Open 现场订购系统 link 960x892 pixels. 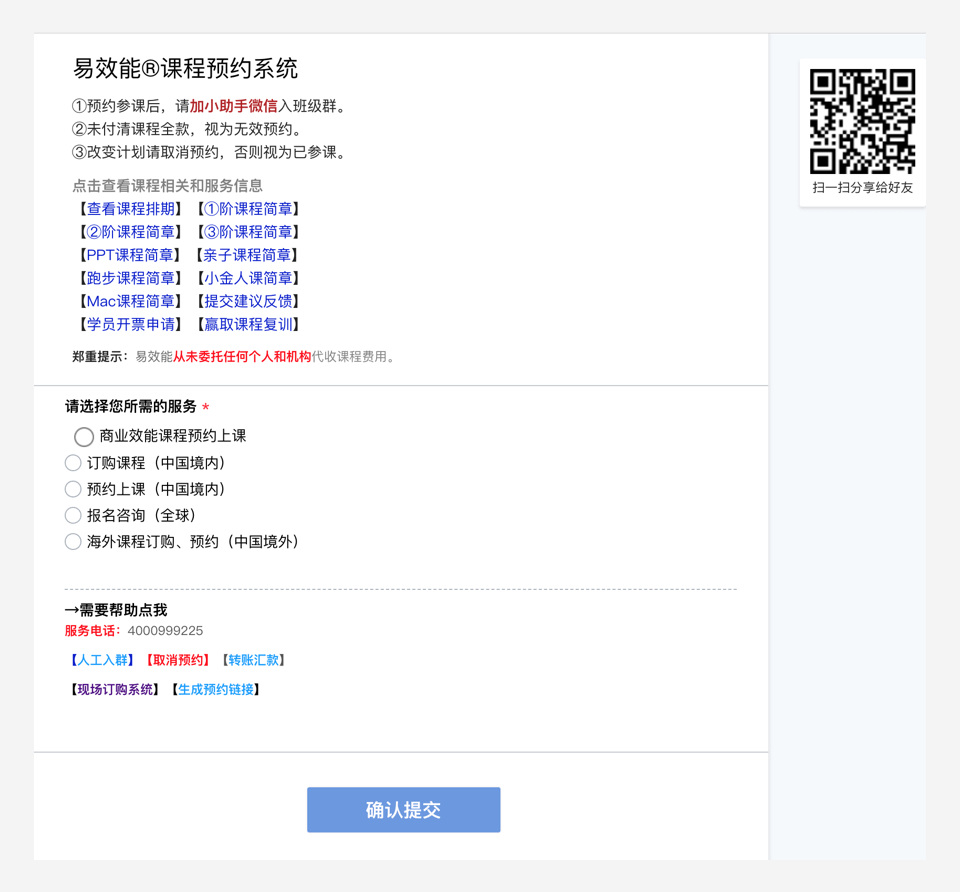click(114, 689)
